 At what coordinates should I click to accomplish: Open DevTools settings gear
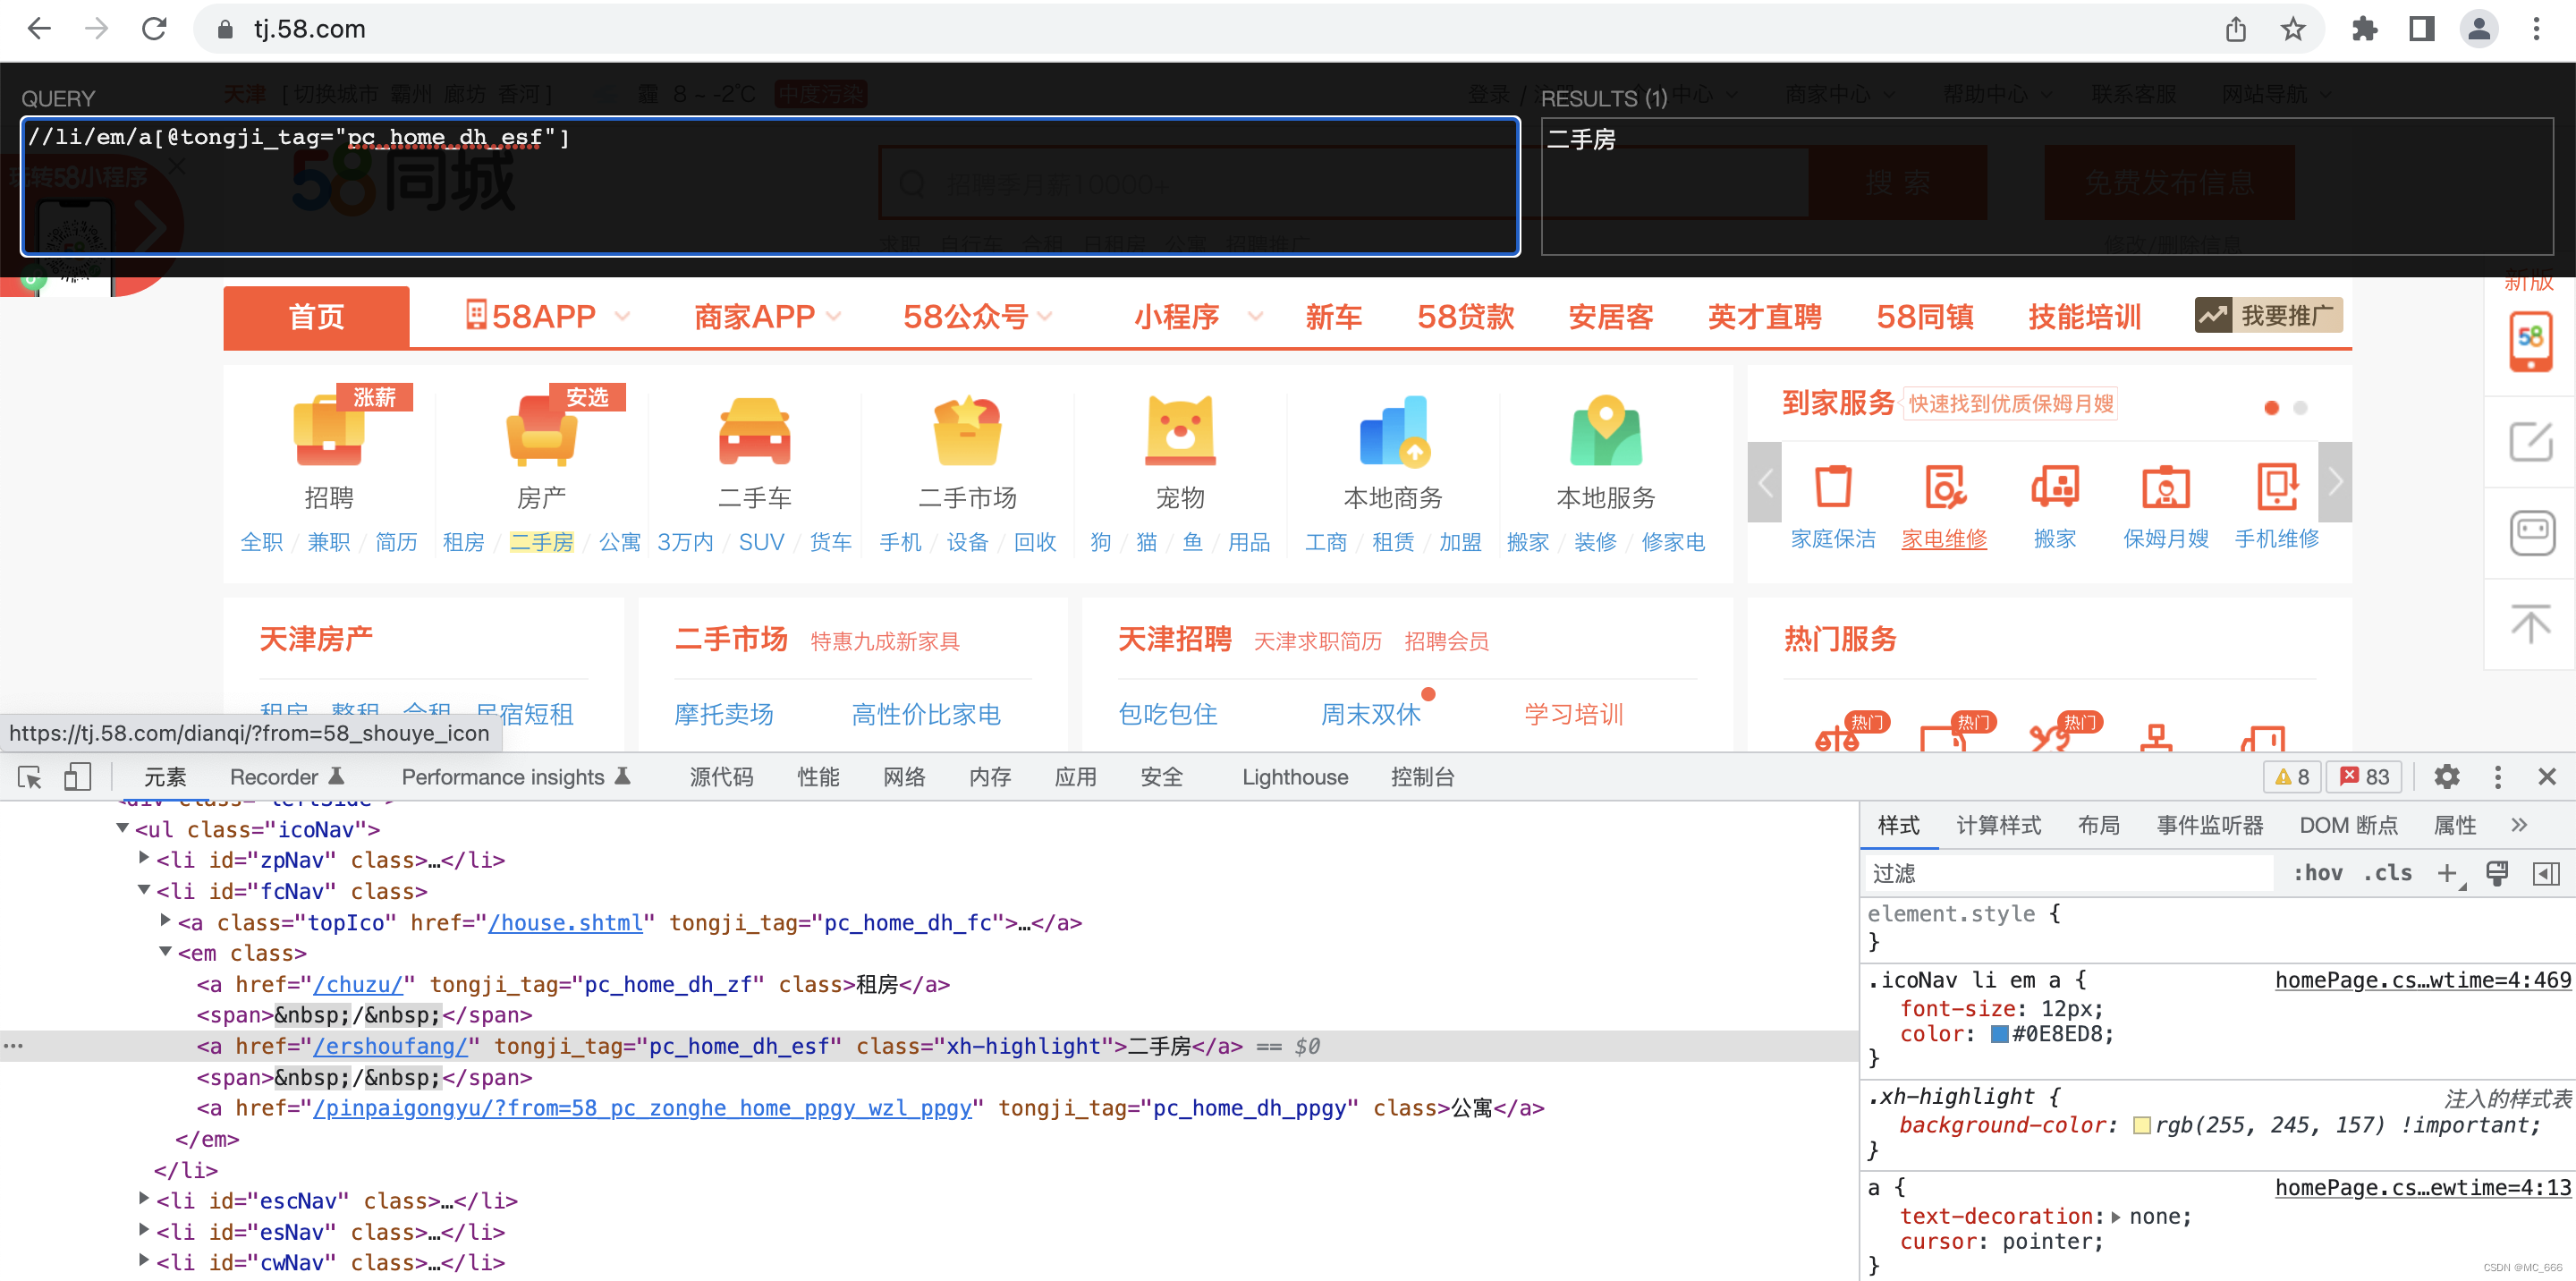coord(2446,777)
